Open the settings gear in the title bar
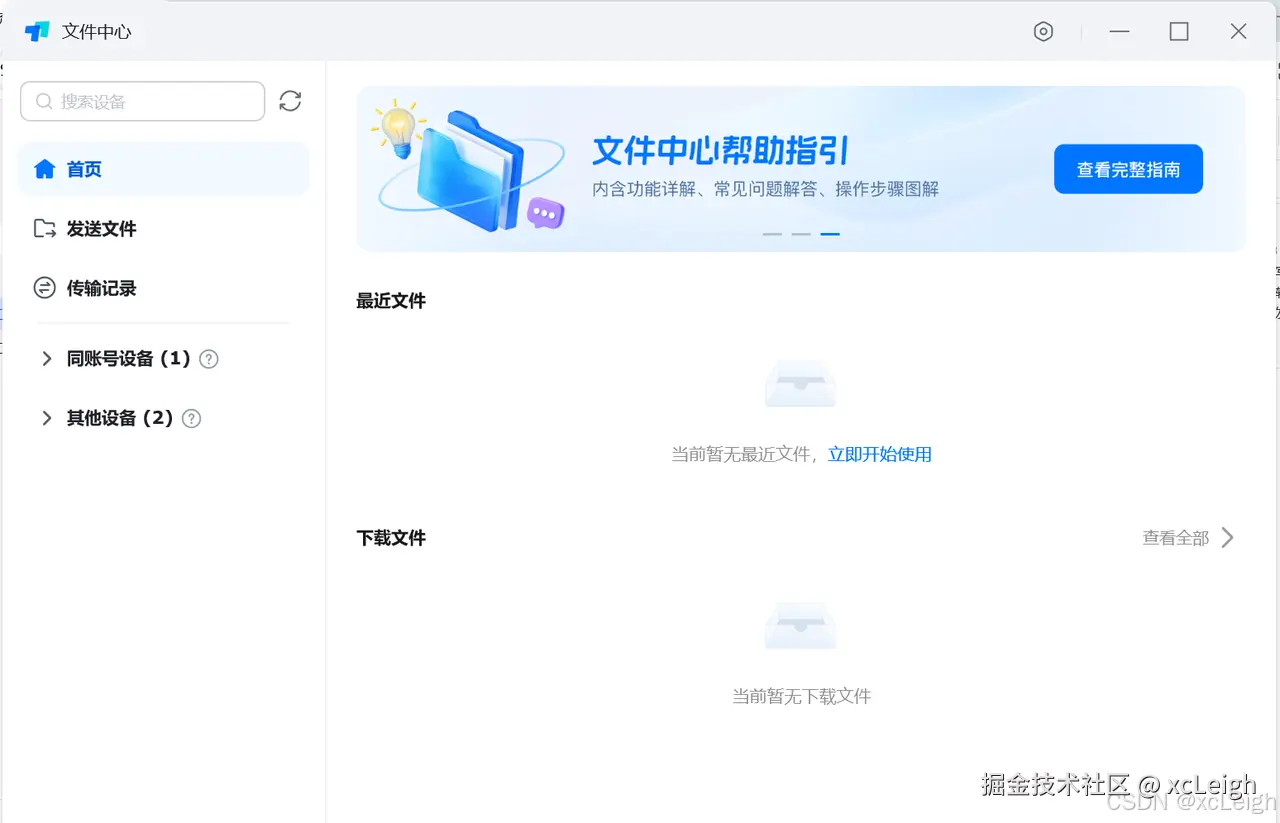The height and width of the screenshot is (823, 1280). [x=1043, y=31]
